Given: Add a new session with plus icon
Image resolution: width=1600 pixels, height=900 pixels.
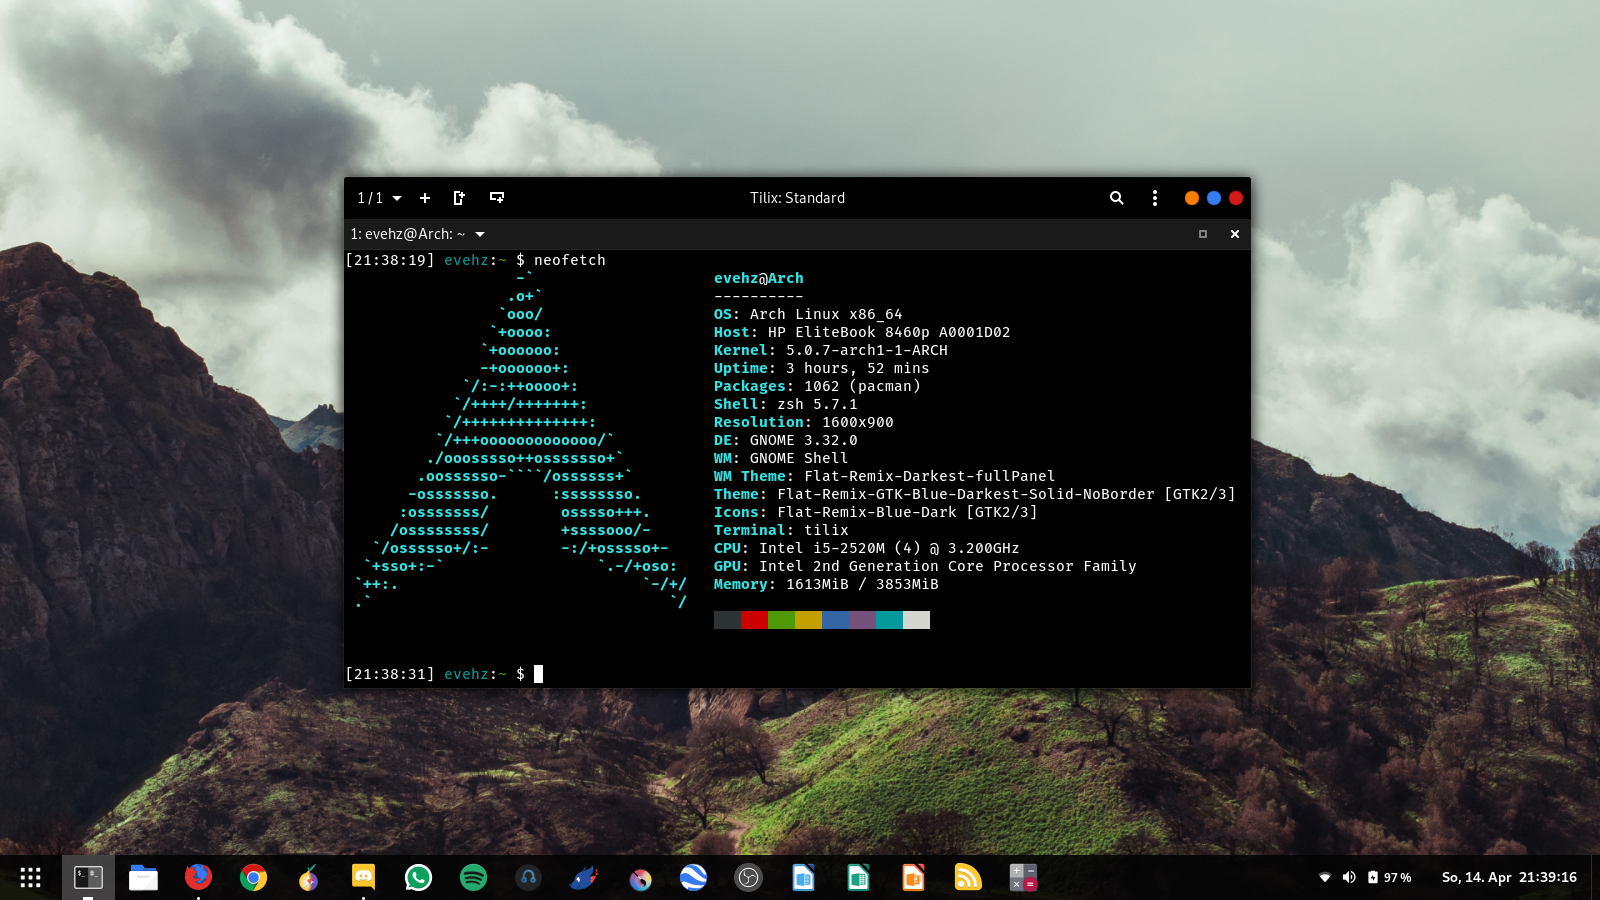Looking at the screenshot, I should tap(425, 198).
